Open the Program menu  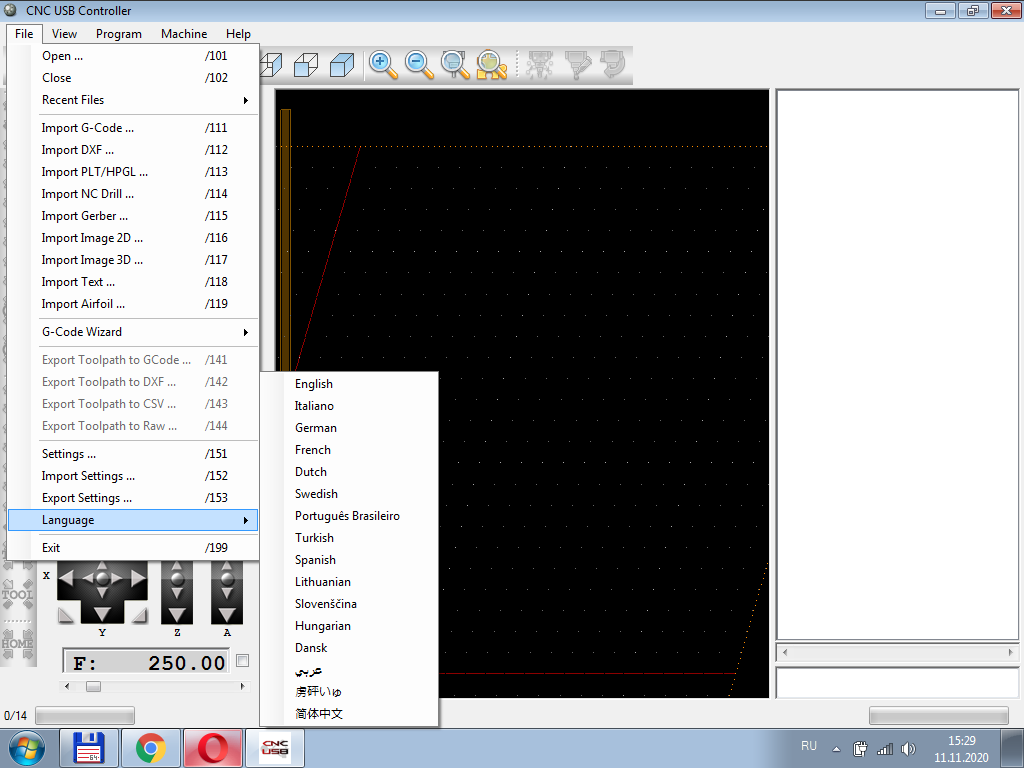pos(119,34)
